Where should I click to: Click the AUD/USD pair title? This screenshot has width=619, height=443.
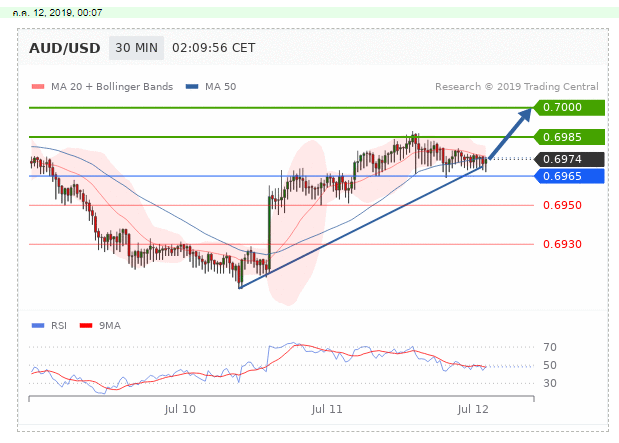point(65,48)
